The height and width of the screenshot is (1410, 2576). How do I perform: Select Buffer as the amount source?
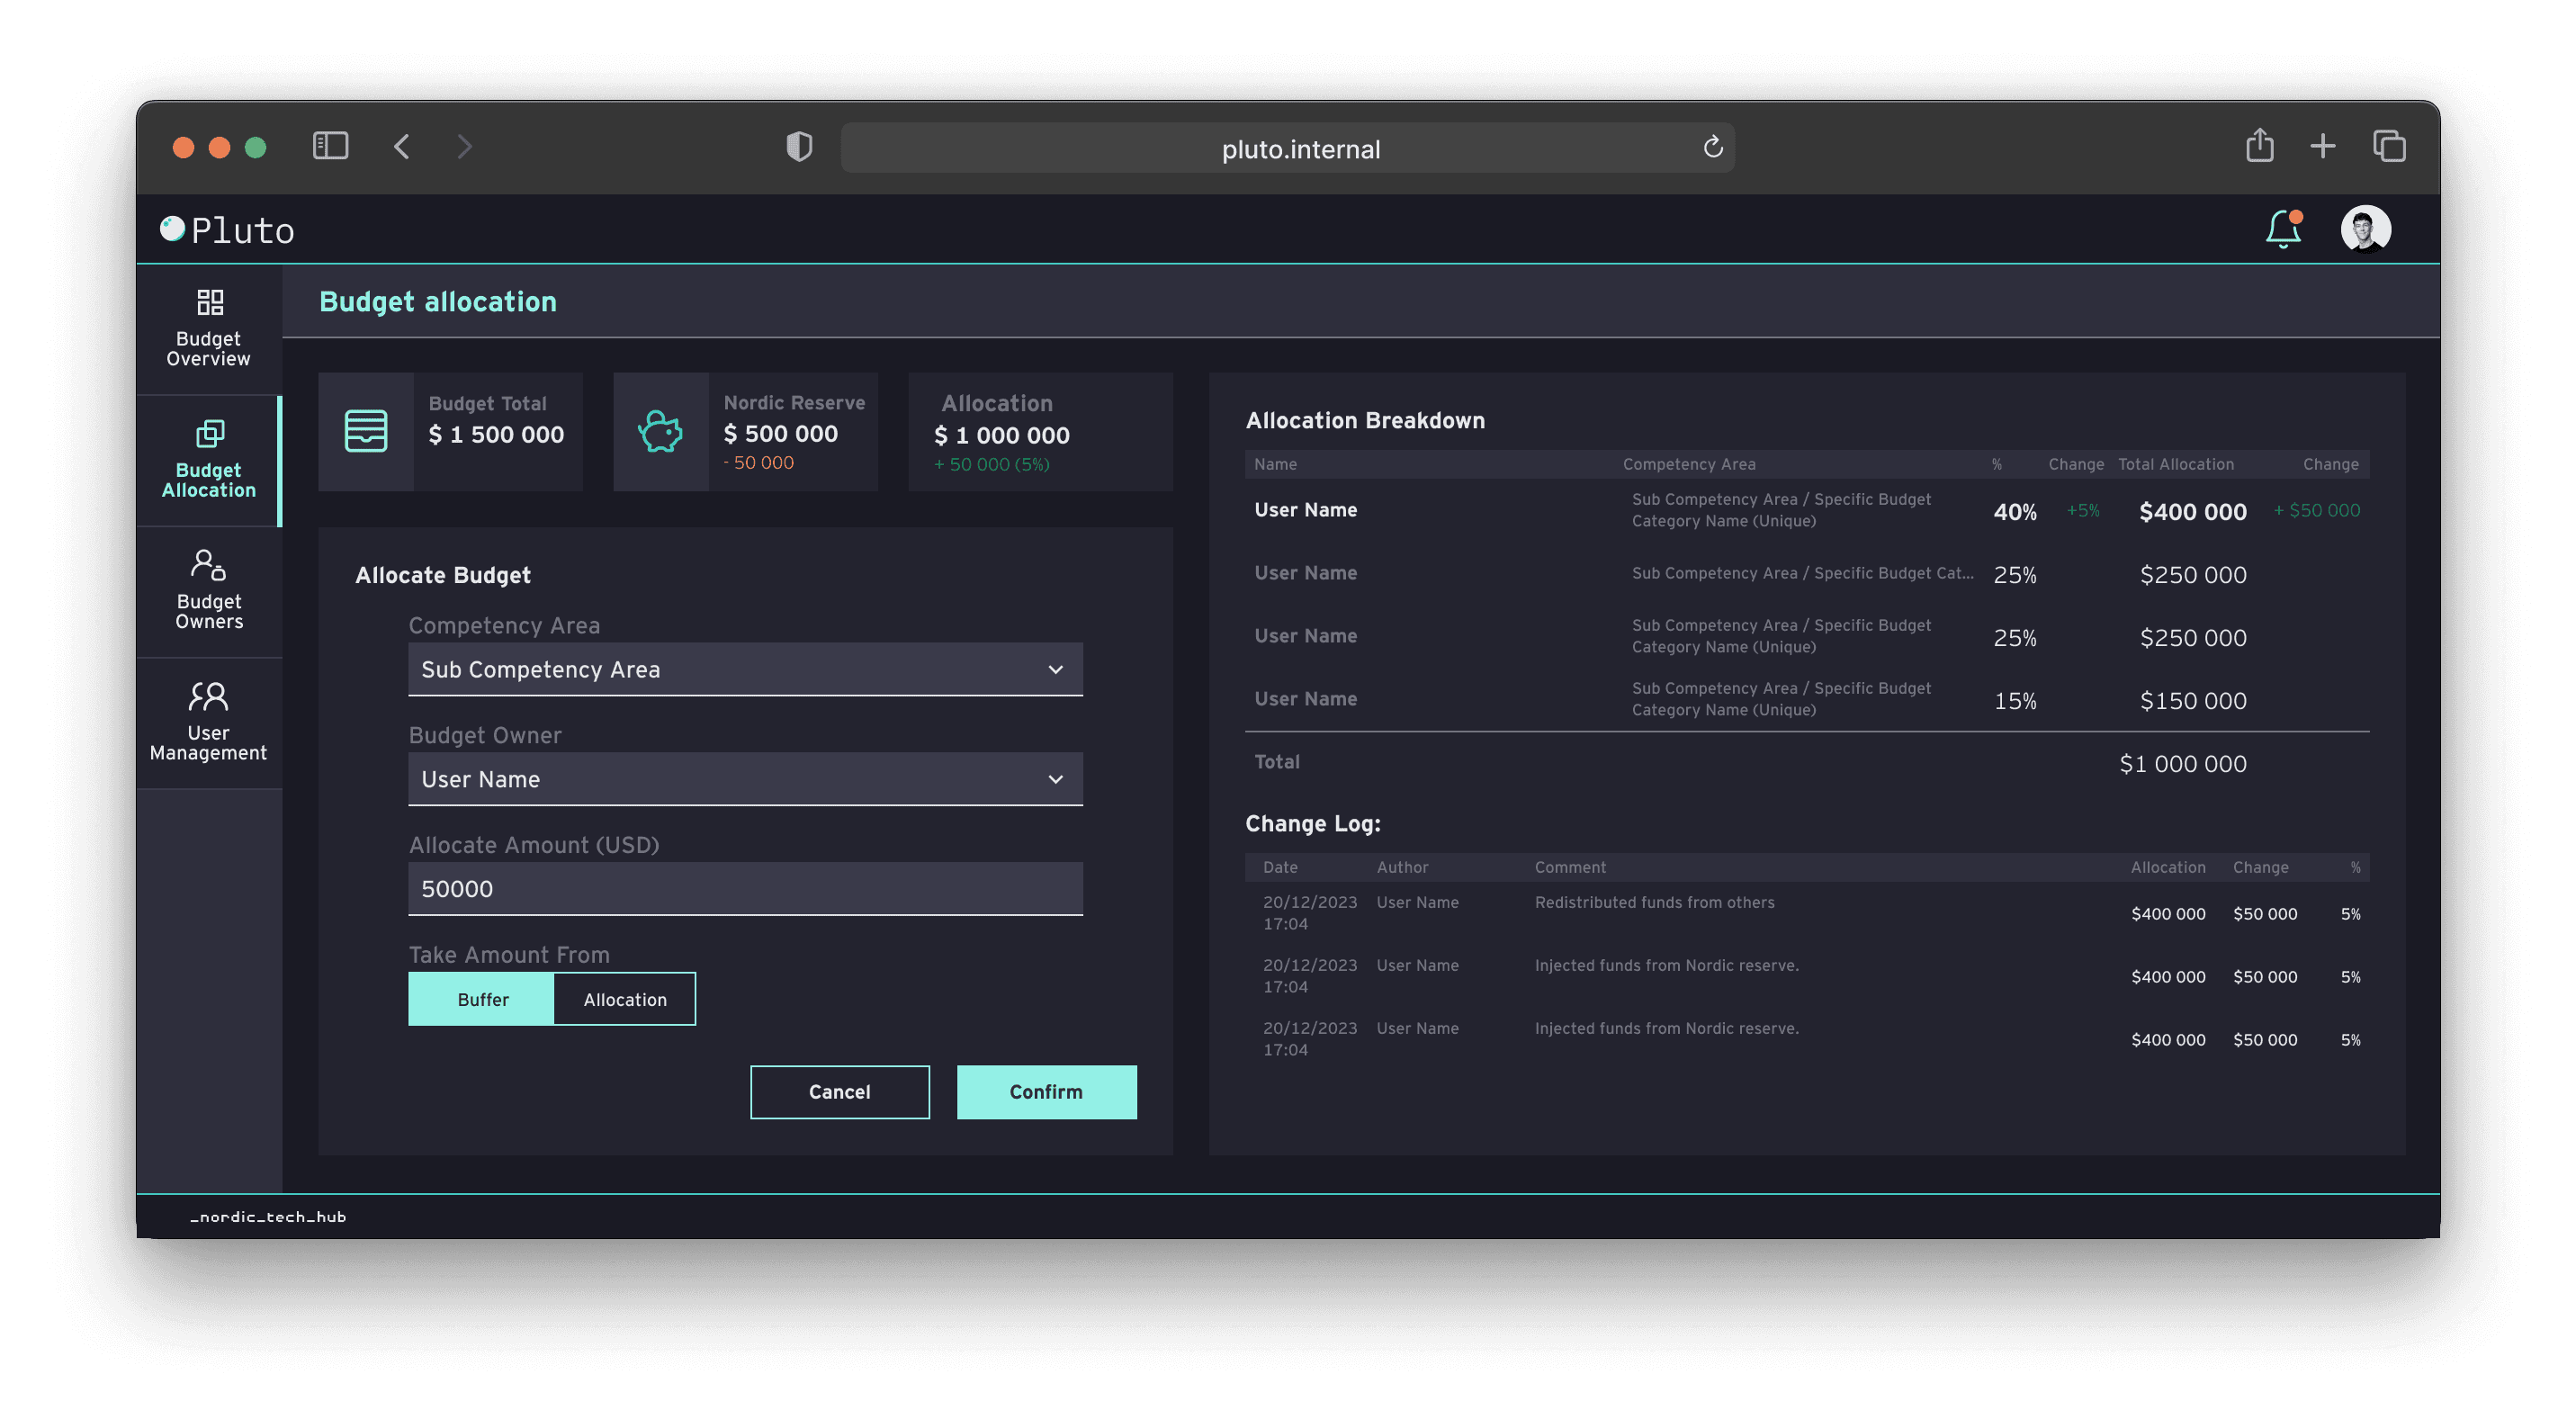click(x=482, y=999)
